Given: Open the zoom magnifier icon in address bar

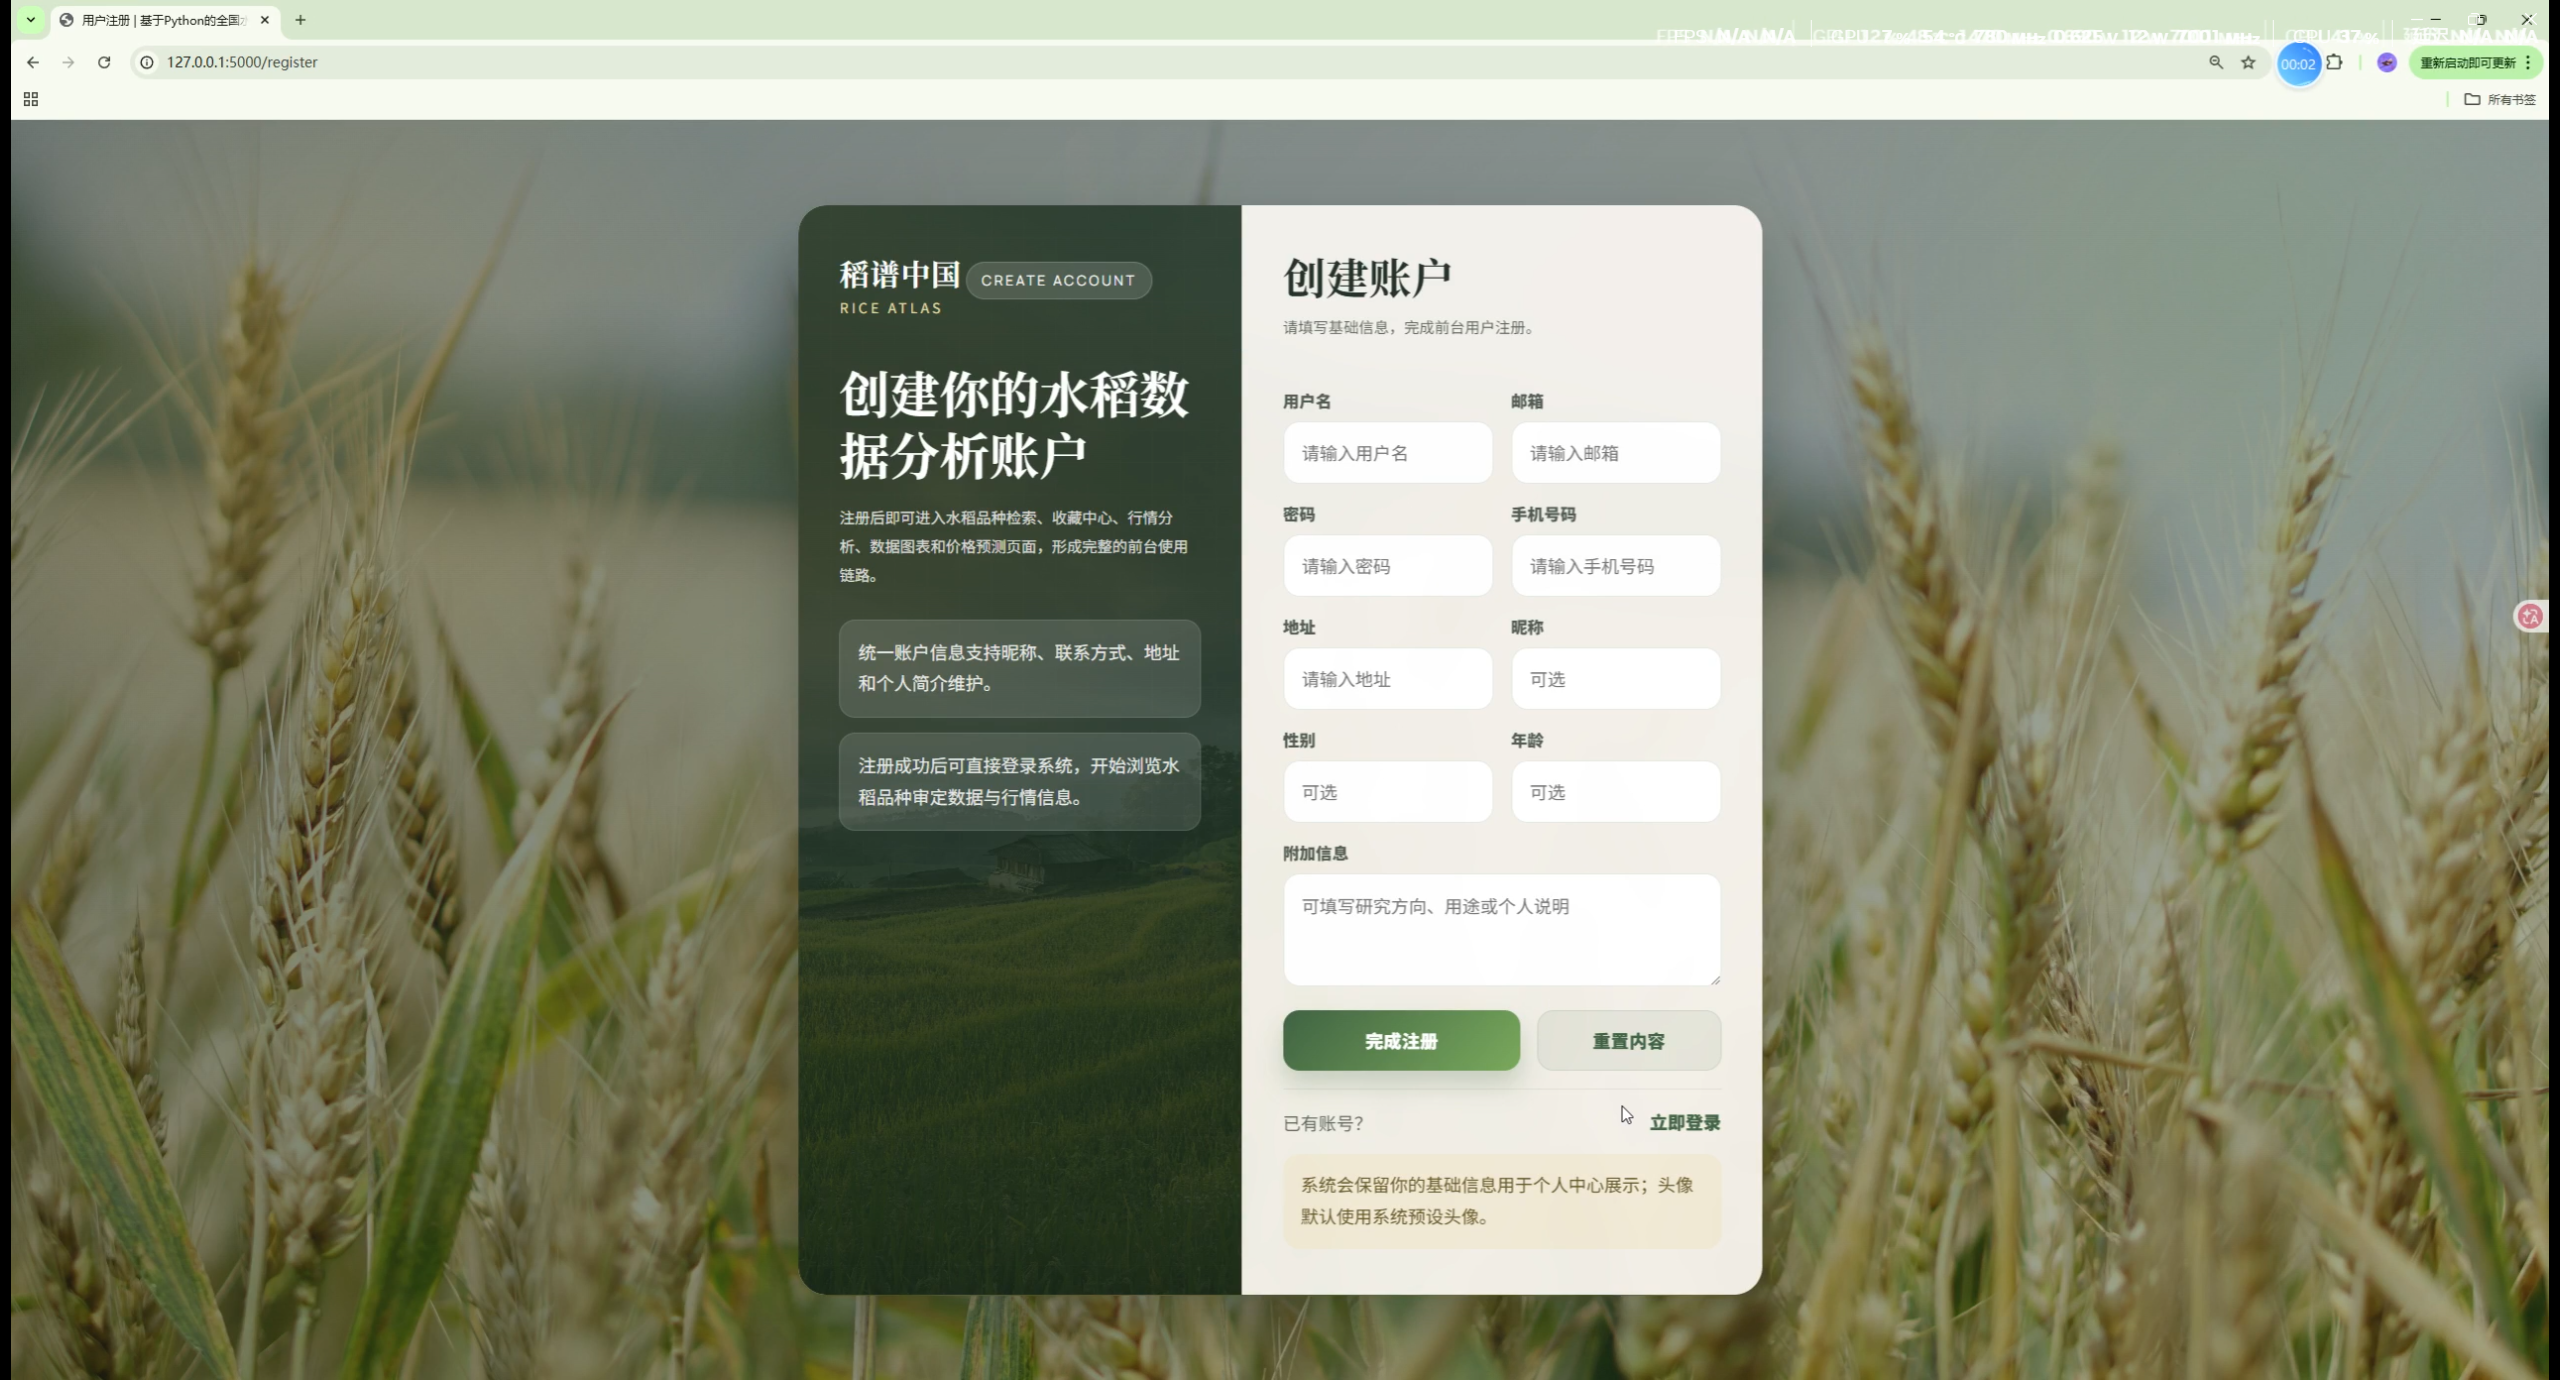Looking at the screenshot, I should tap(2216, 62).
